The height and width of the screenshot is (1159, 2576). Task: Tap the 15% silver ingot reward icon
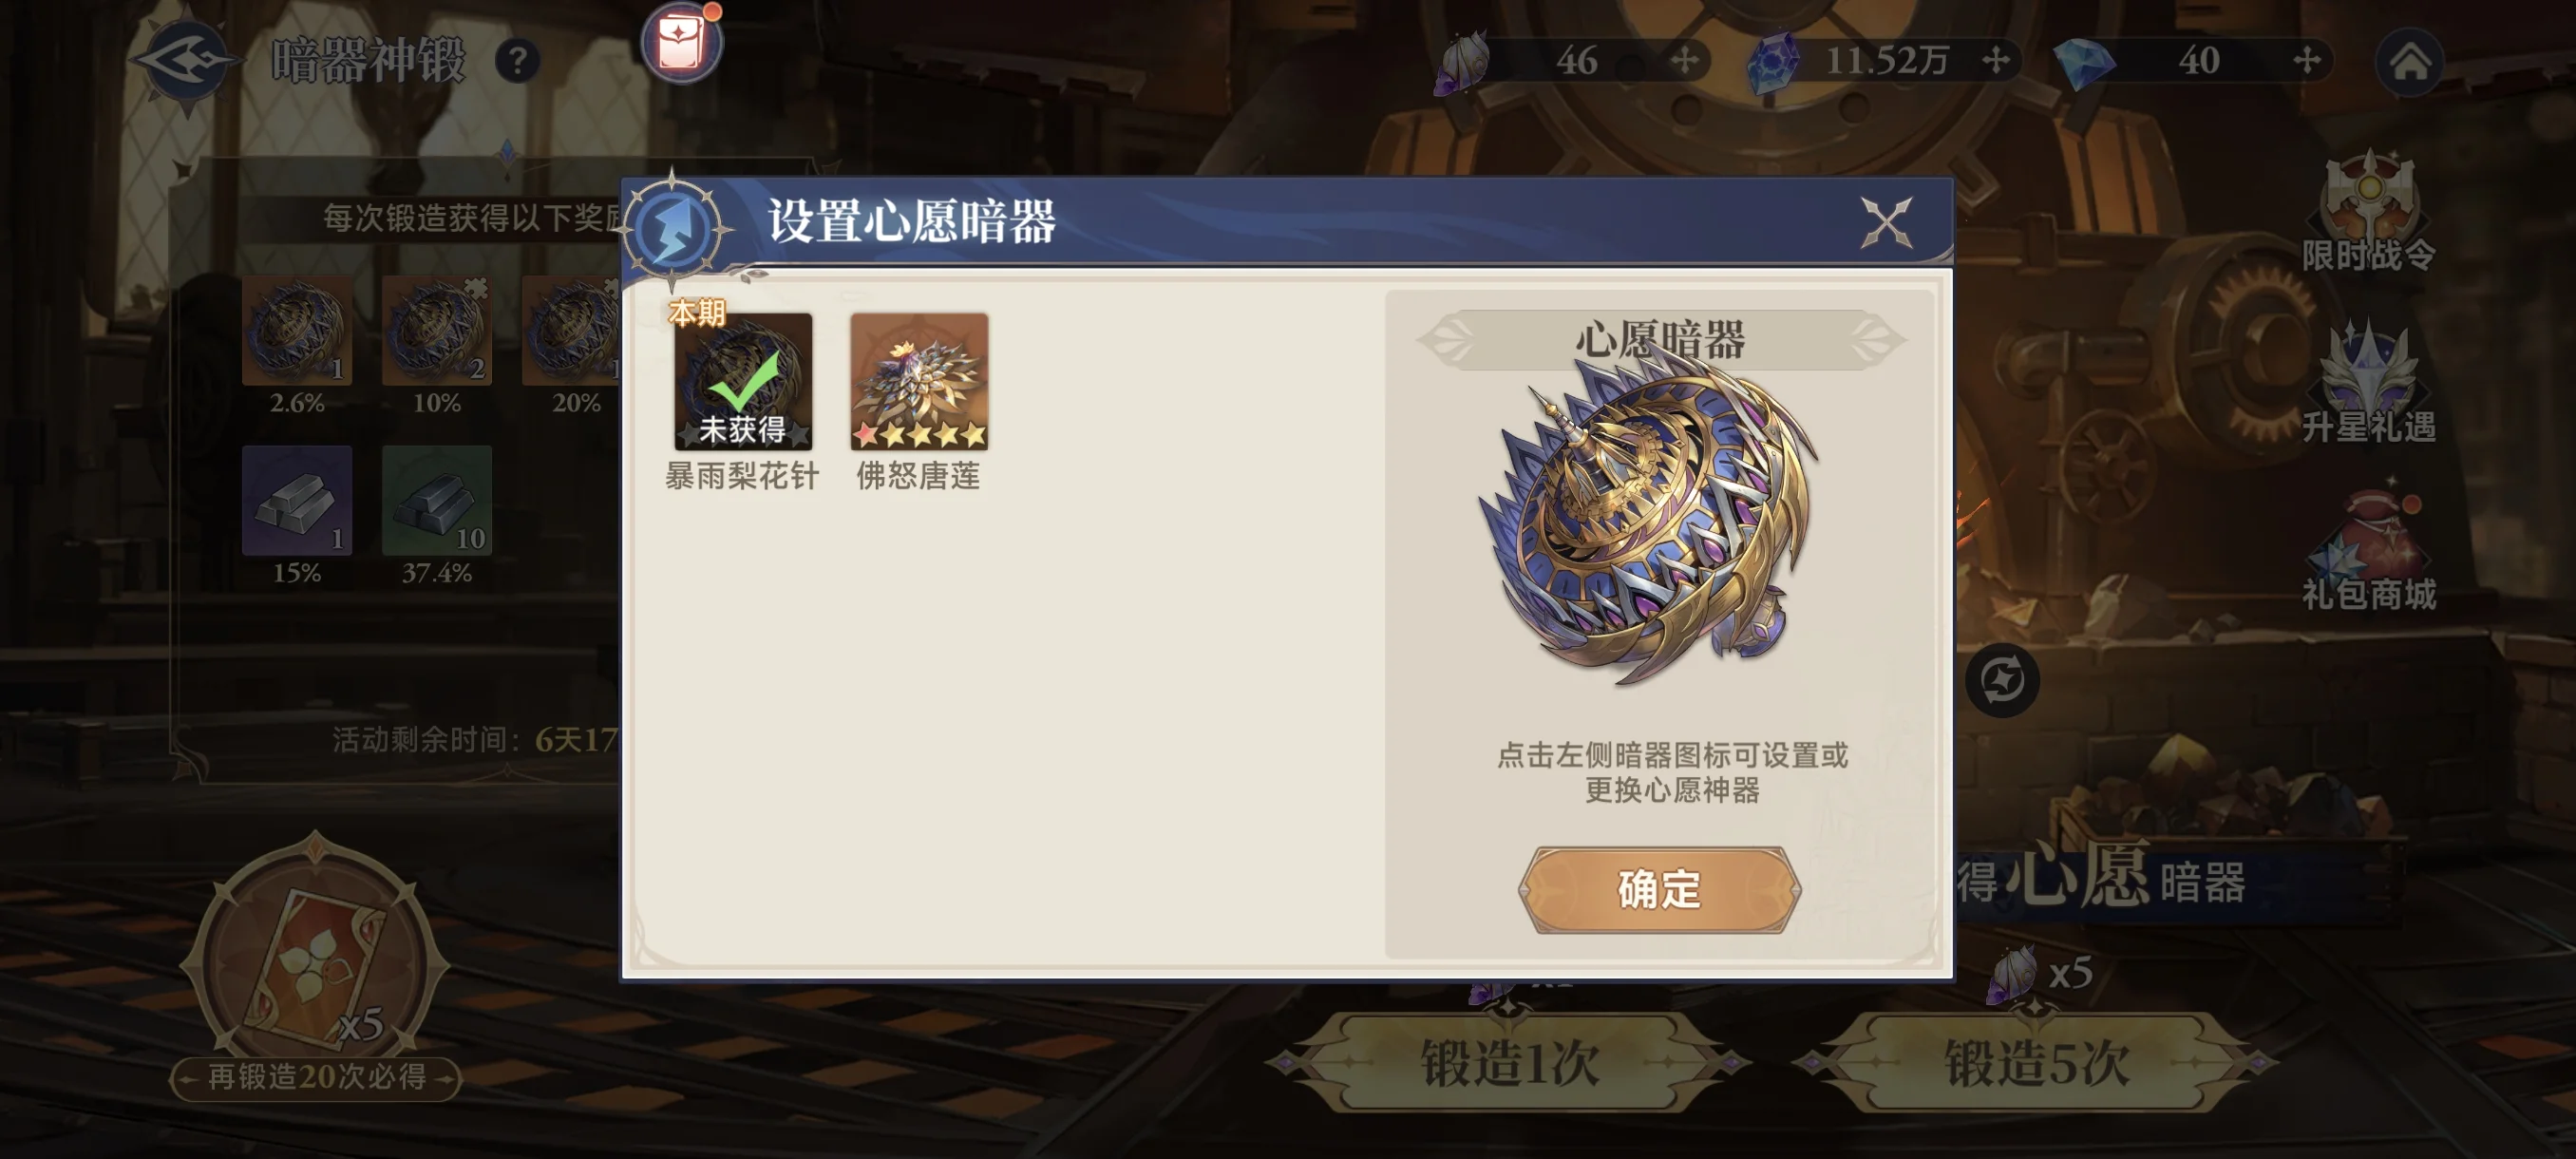point(297,500)
